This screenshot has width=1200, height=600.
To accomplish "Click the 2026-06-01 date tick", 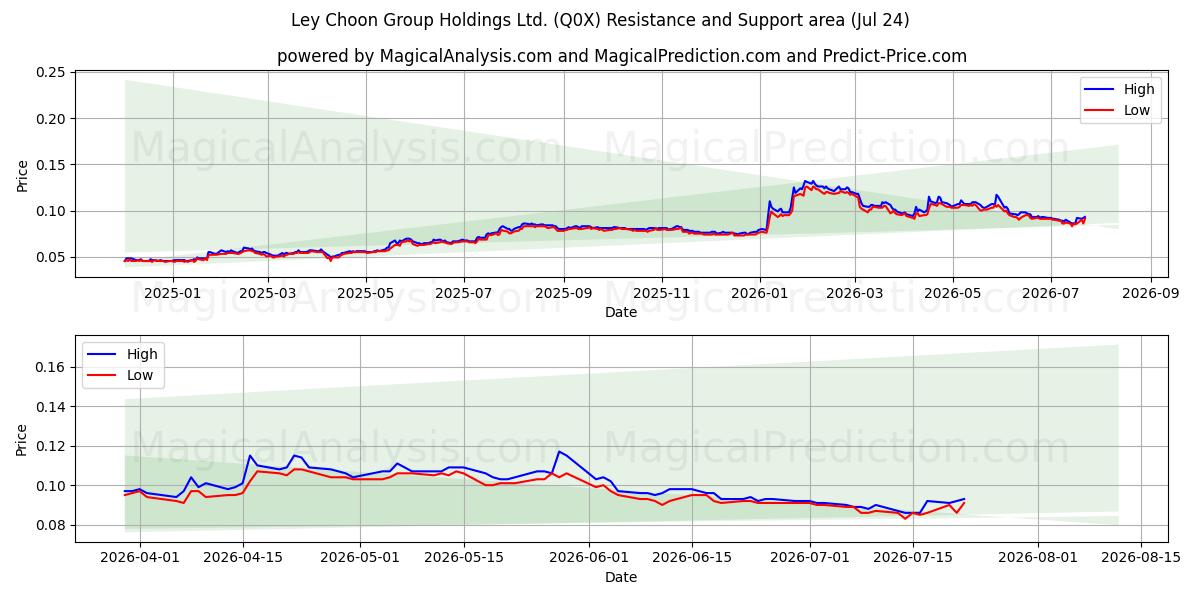I will 589,558.
